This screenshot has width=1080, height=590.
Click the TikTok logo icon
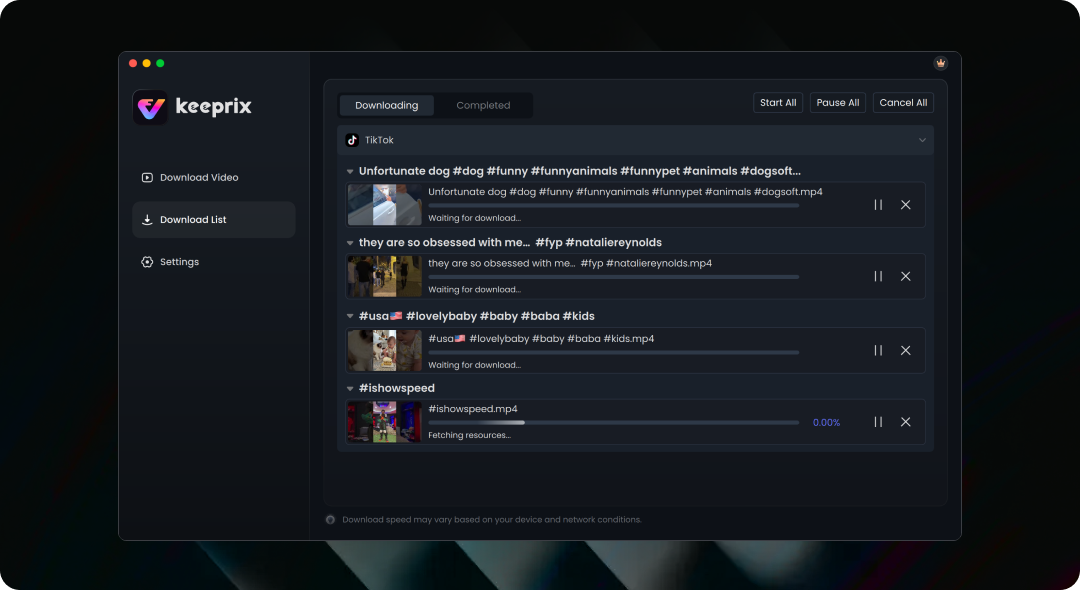point(352,140)
